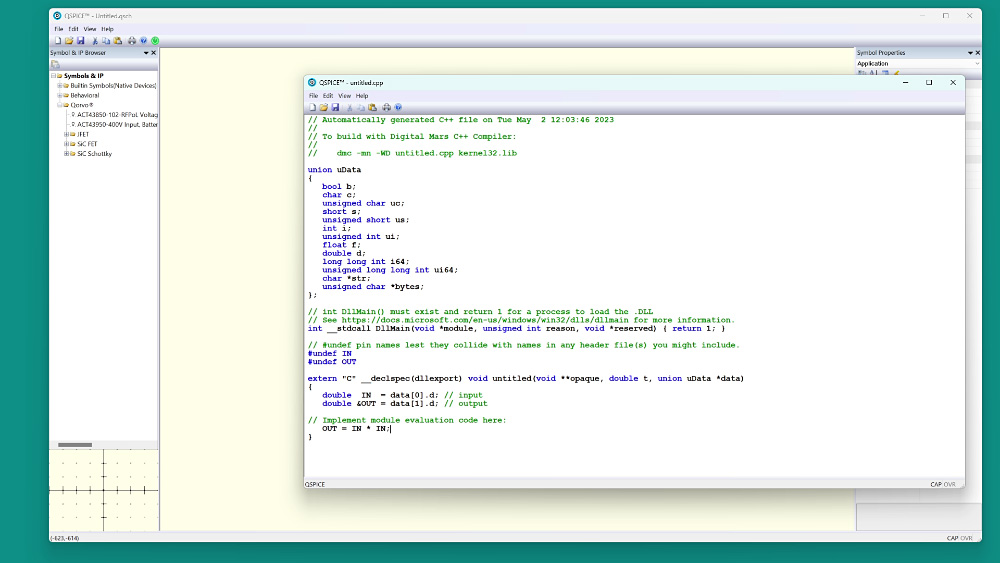The width and height of the screenshot is (1000, 563).
Task: Click Paste icon in untitled.cpp editor toolbar
Action: pyautogui.click(x=372, y=108)
